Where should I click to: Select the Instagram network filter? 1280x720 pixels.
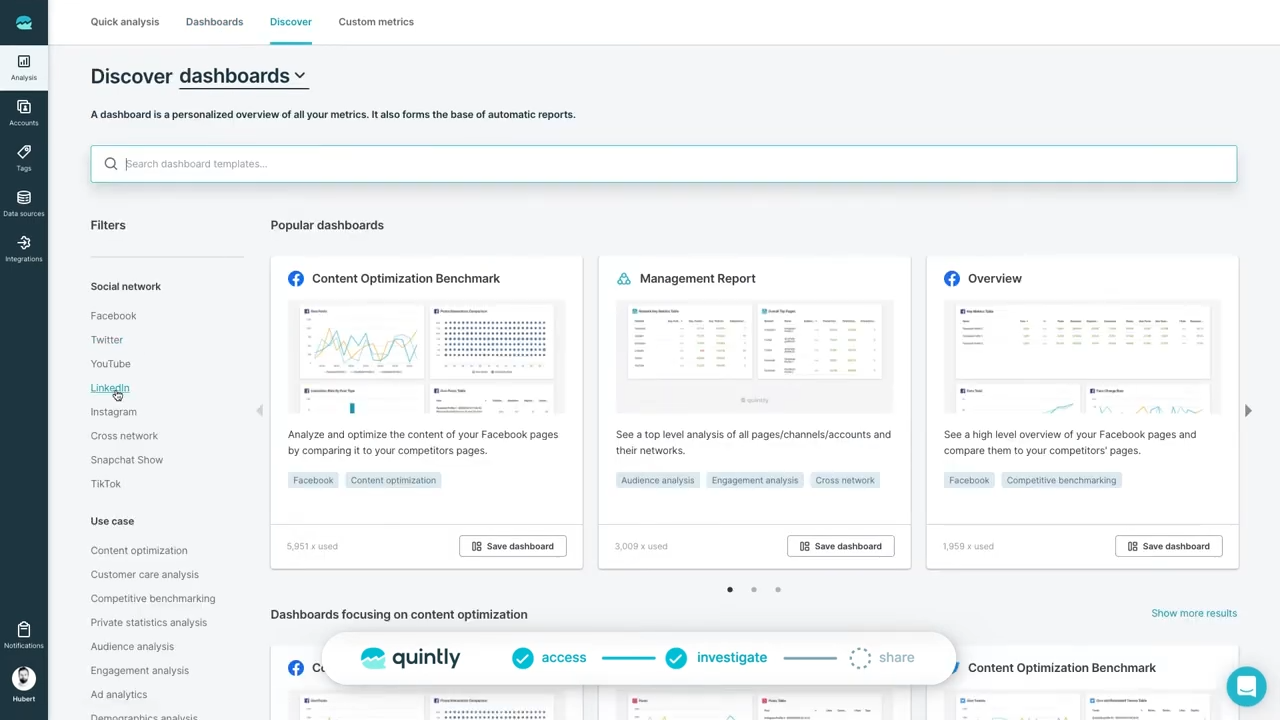click(x=113, y=411)
